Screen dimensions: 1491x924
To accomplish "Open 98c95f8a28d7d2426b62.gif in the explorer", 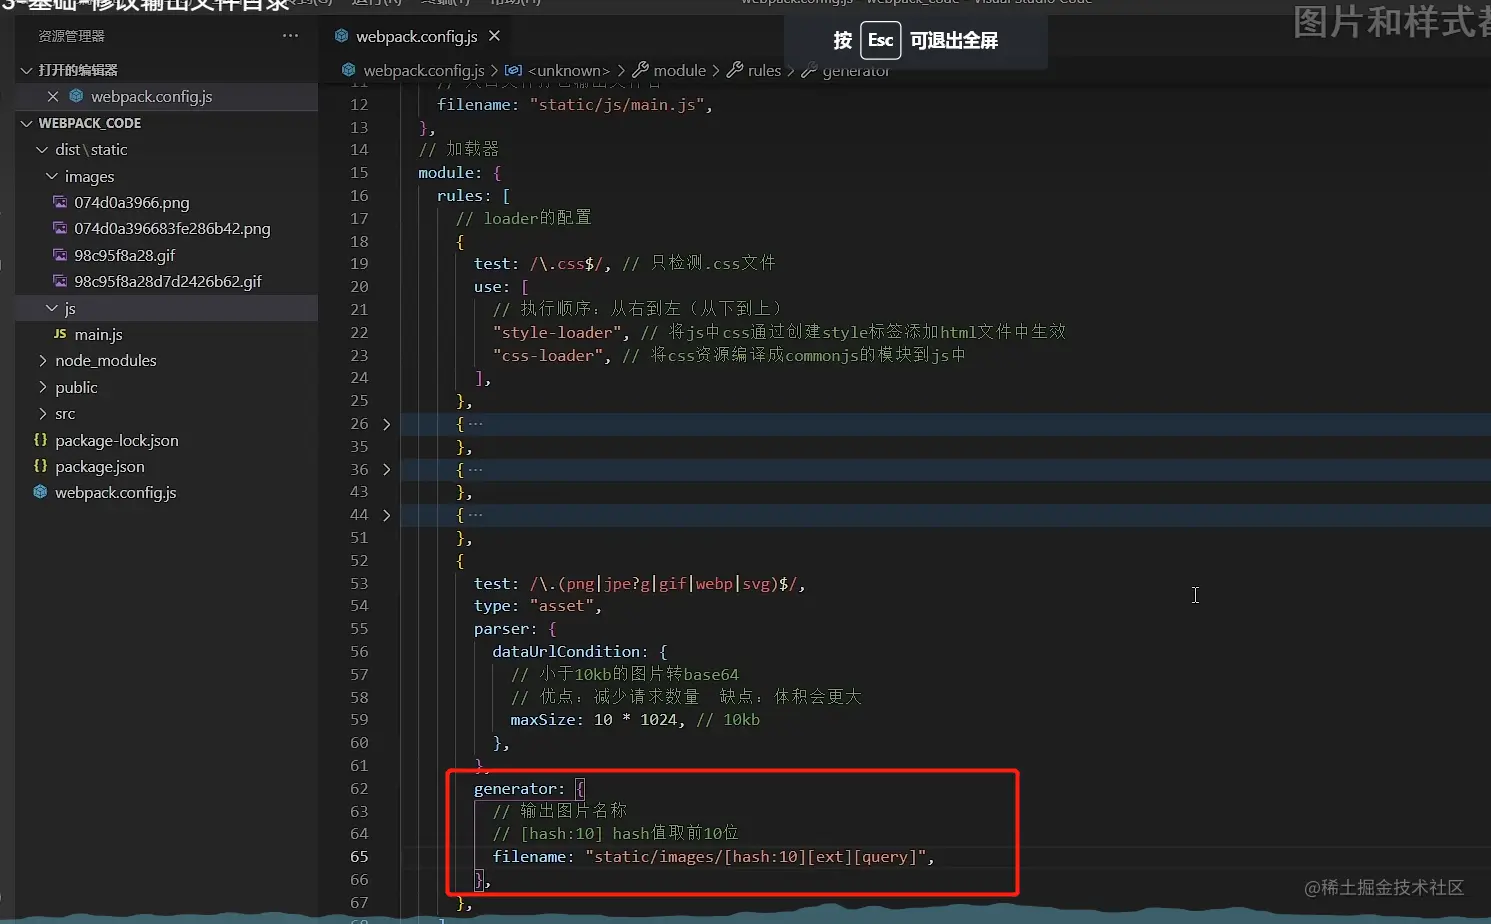I will click(168, 281).
